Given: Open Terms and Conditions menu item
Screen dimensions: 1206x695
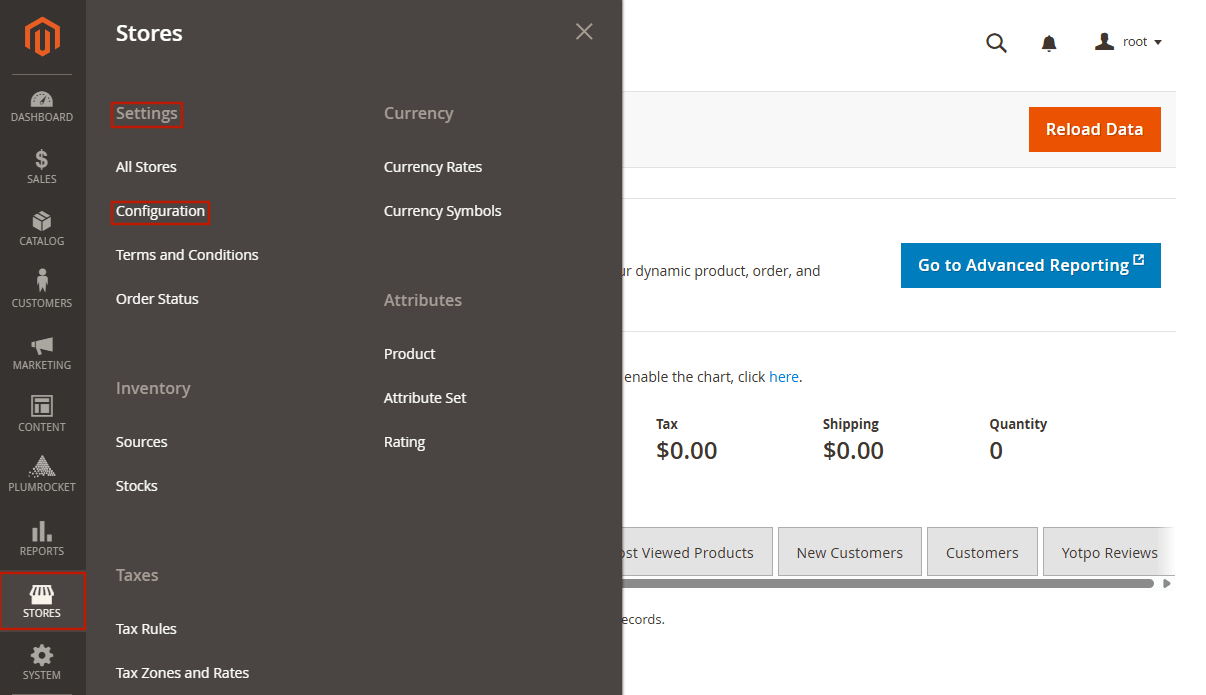Looking at the screenshot, I should [x=187, y=255].
